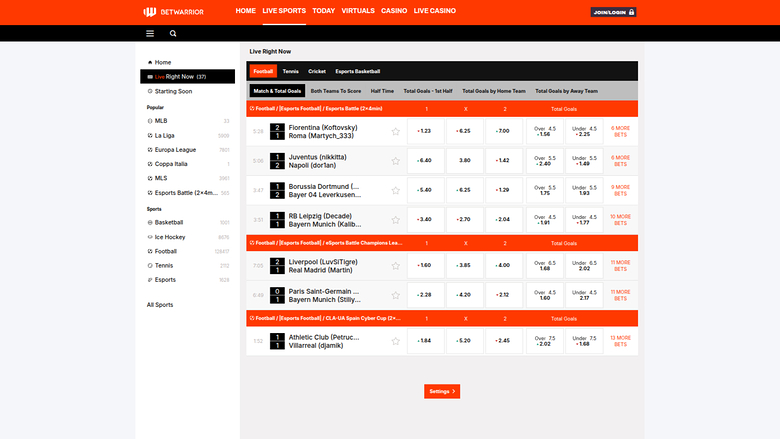Screen dimensions: 780x439
Task: Expand 11 More Bets for Paris Saint-Germain match
Action: click(x=620, y=295)
